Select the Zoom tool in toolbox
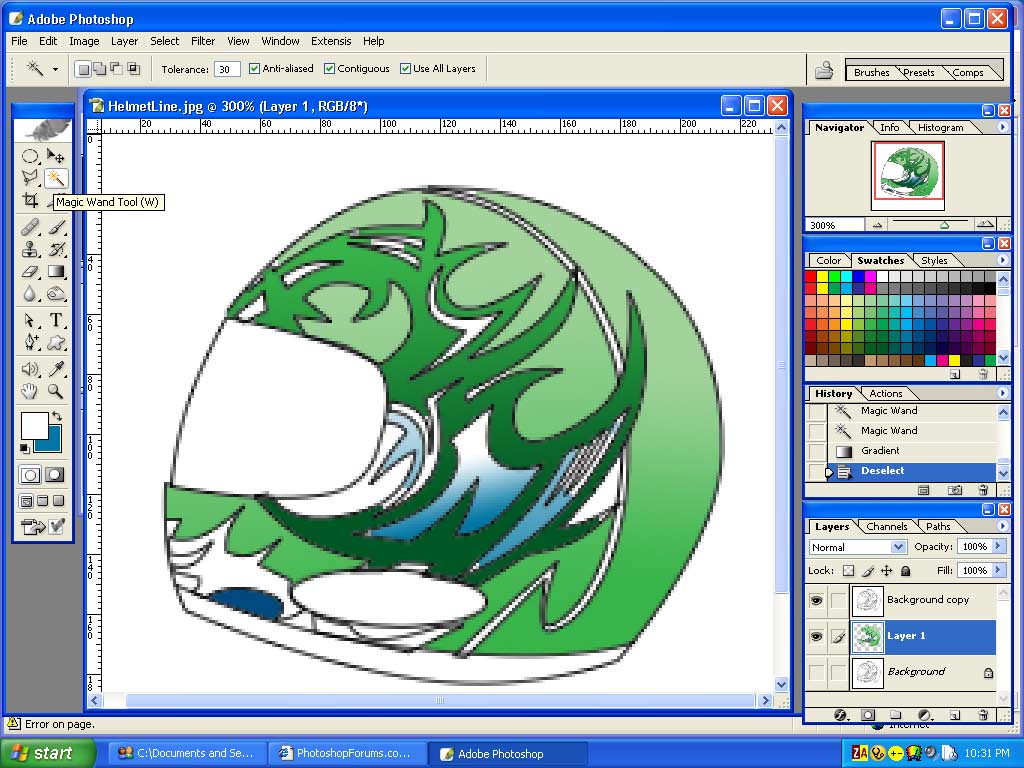1024x768 pixels. click(56, 392)
